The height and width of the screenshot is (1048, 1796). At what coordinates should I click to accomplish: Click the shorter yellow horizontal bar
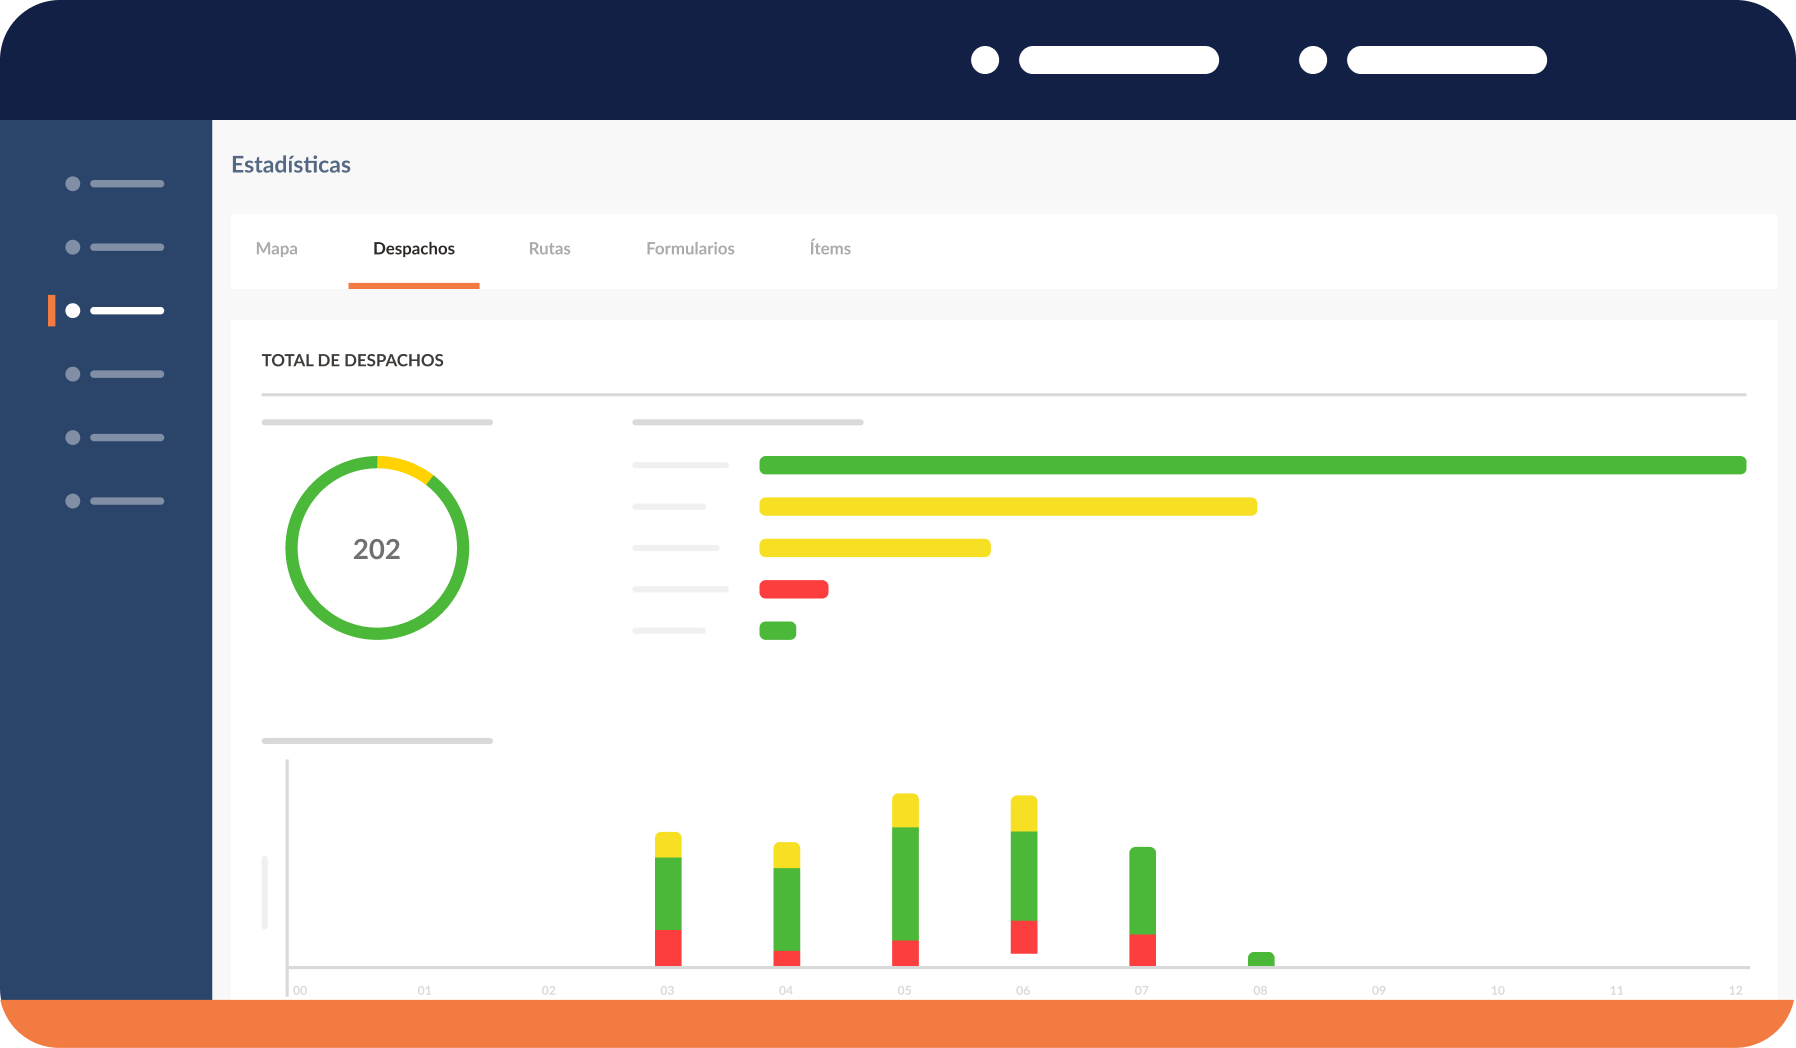875,548
